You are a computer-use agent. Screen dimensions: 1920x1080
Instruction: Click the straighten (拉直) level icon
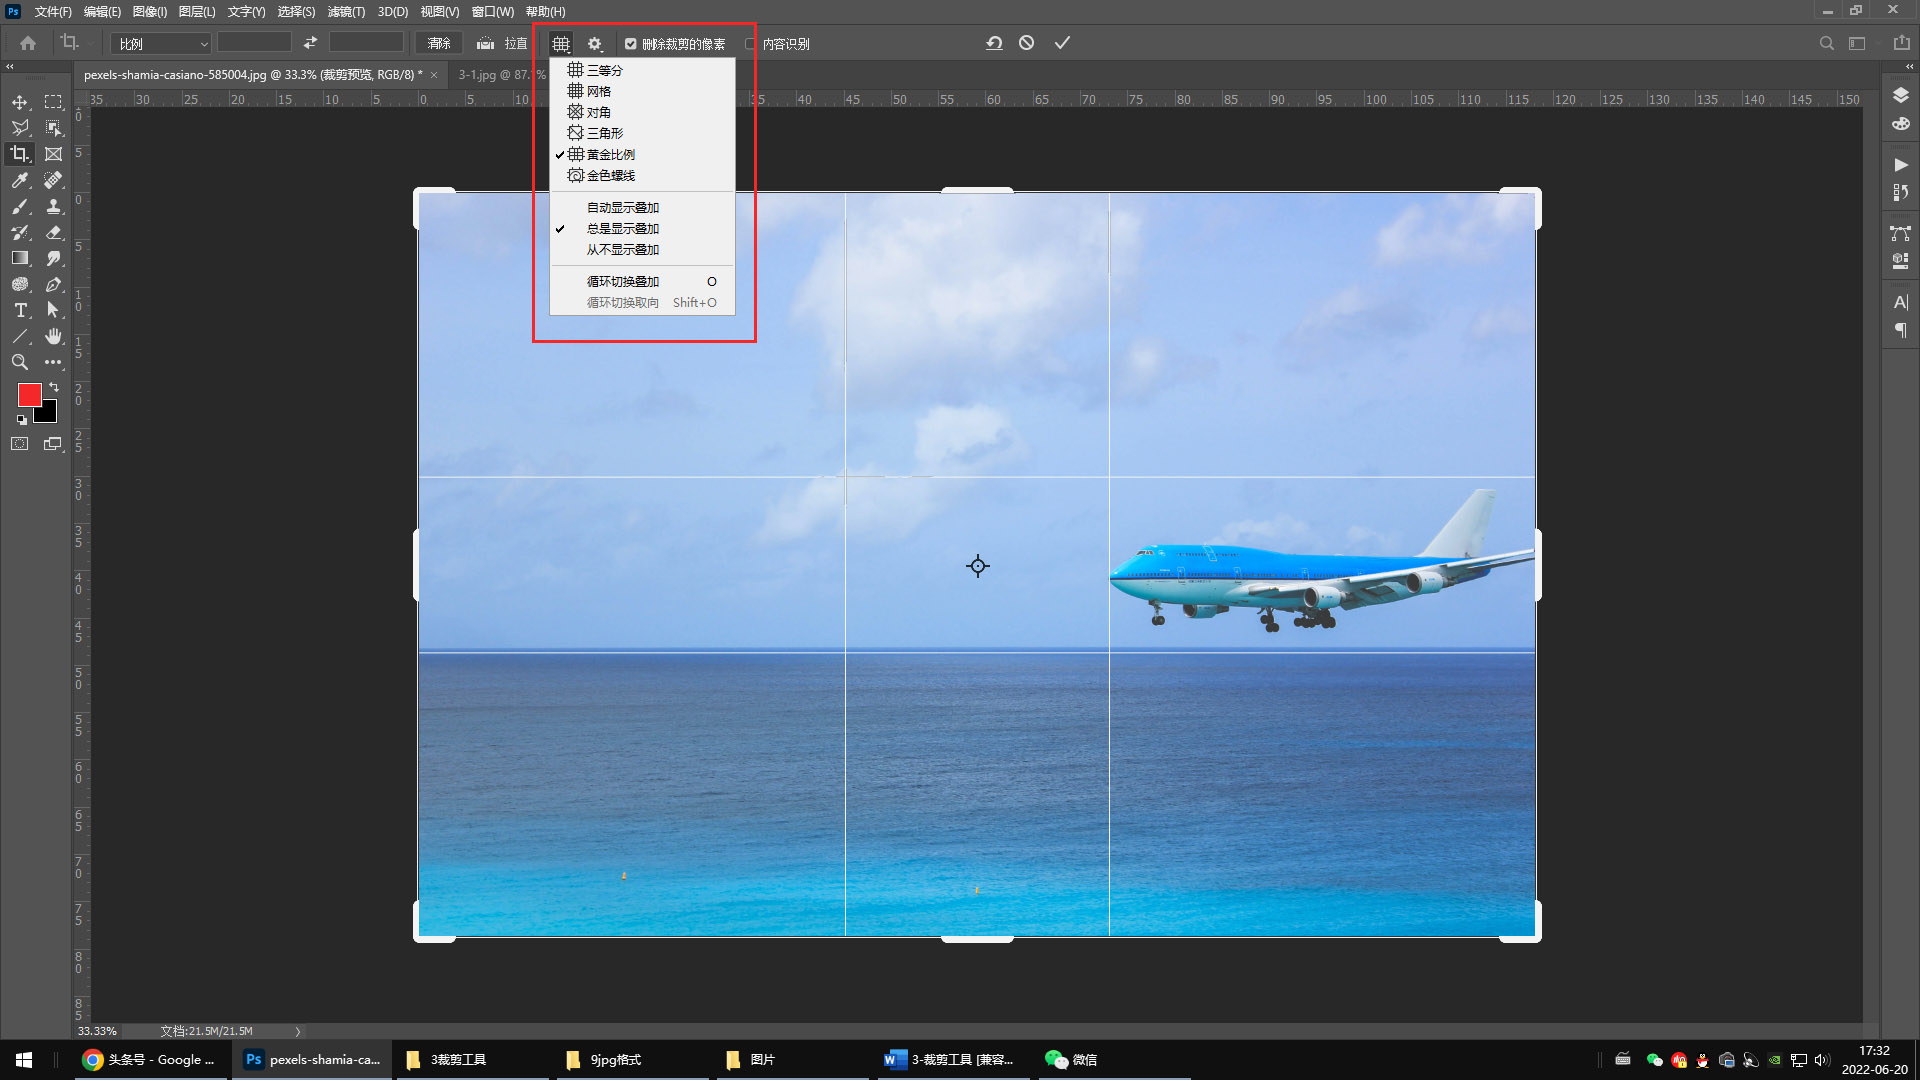click(x=486, y=43)
